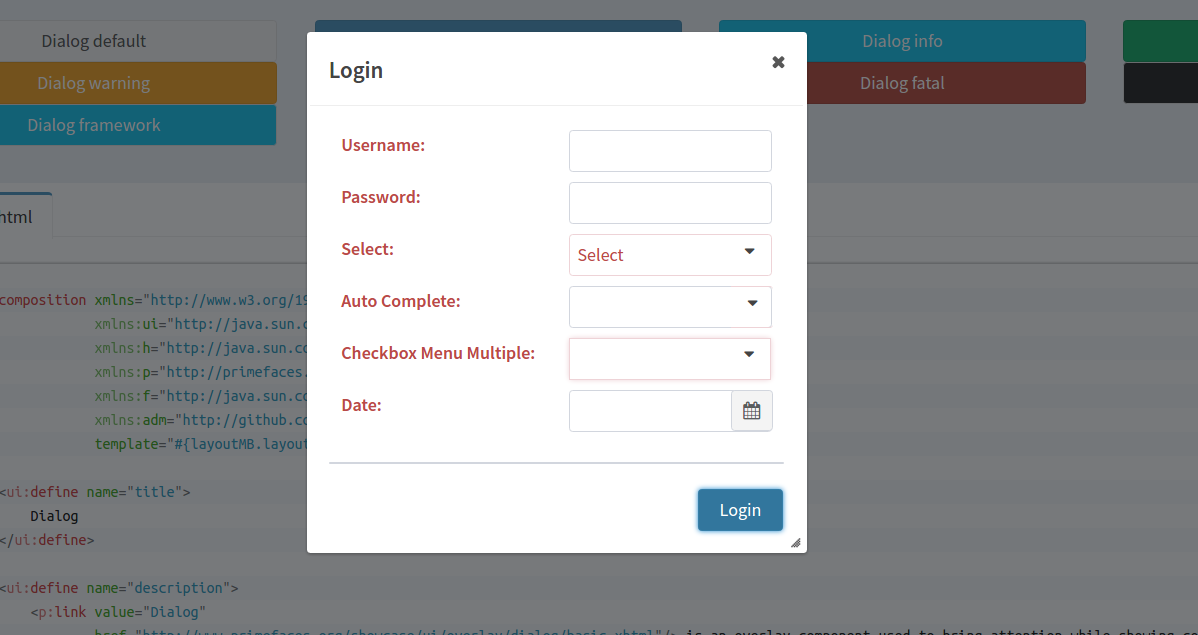Click the close X on the Login dialog
This screenshot has height=635, width=1198.
coord(778,62)
